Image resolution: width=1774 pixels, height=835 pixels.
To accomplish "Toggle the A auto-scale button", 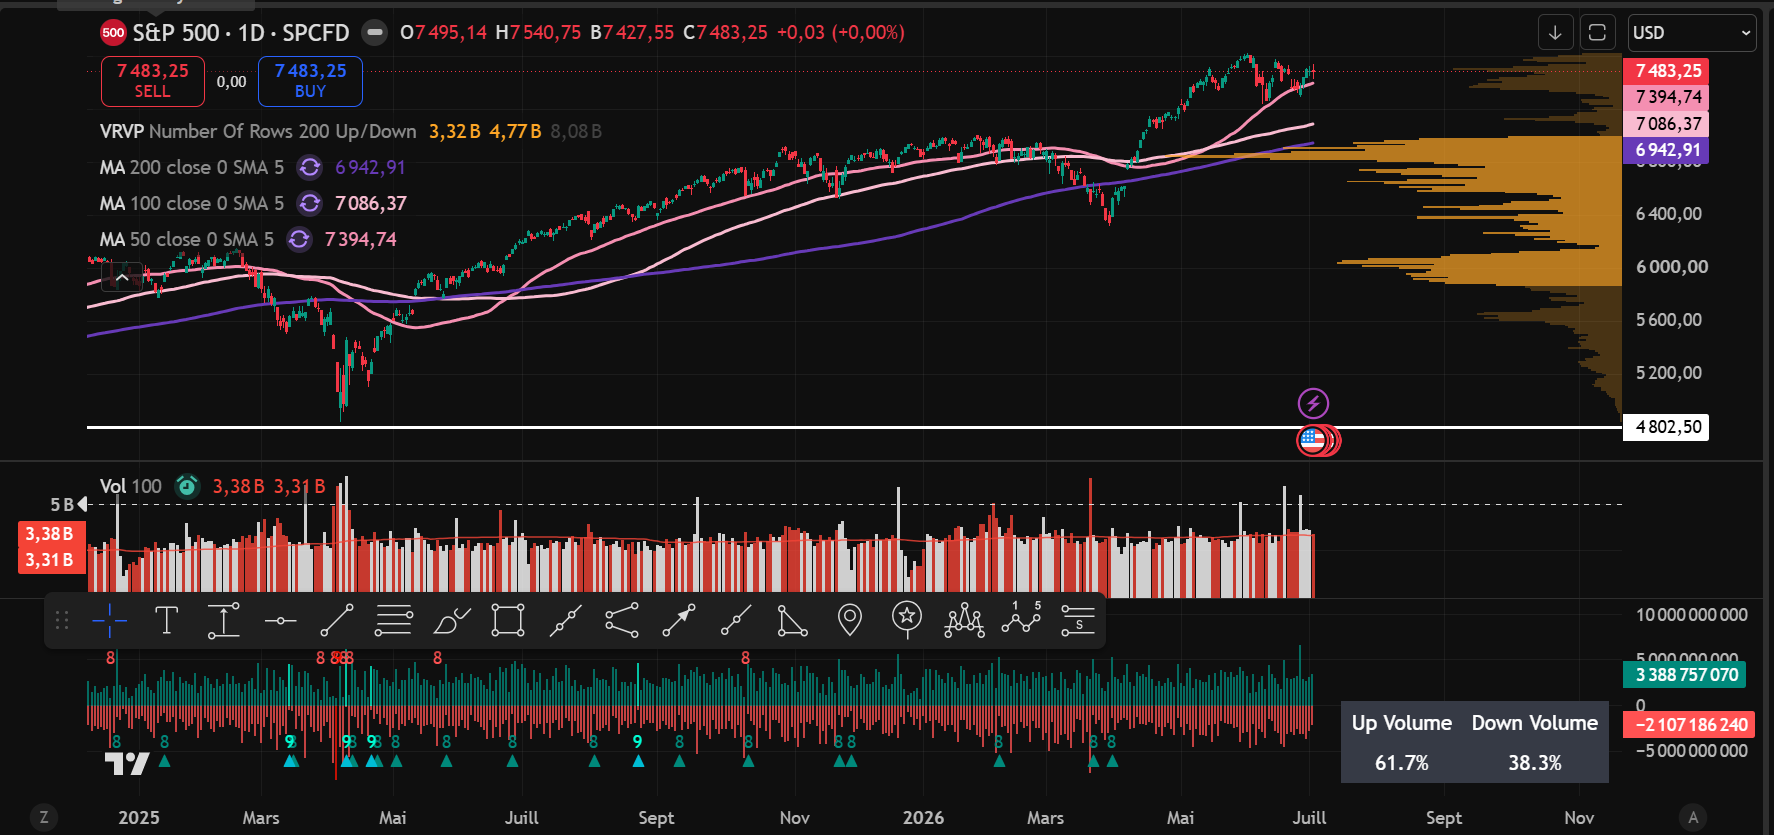I will 1692,817.
